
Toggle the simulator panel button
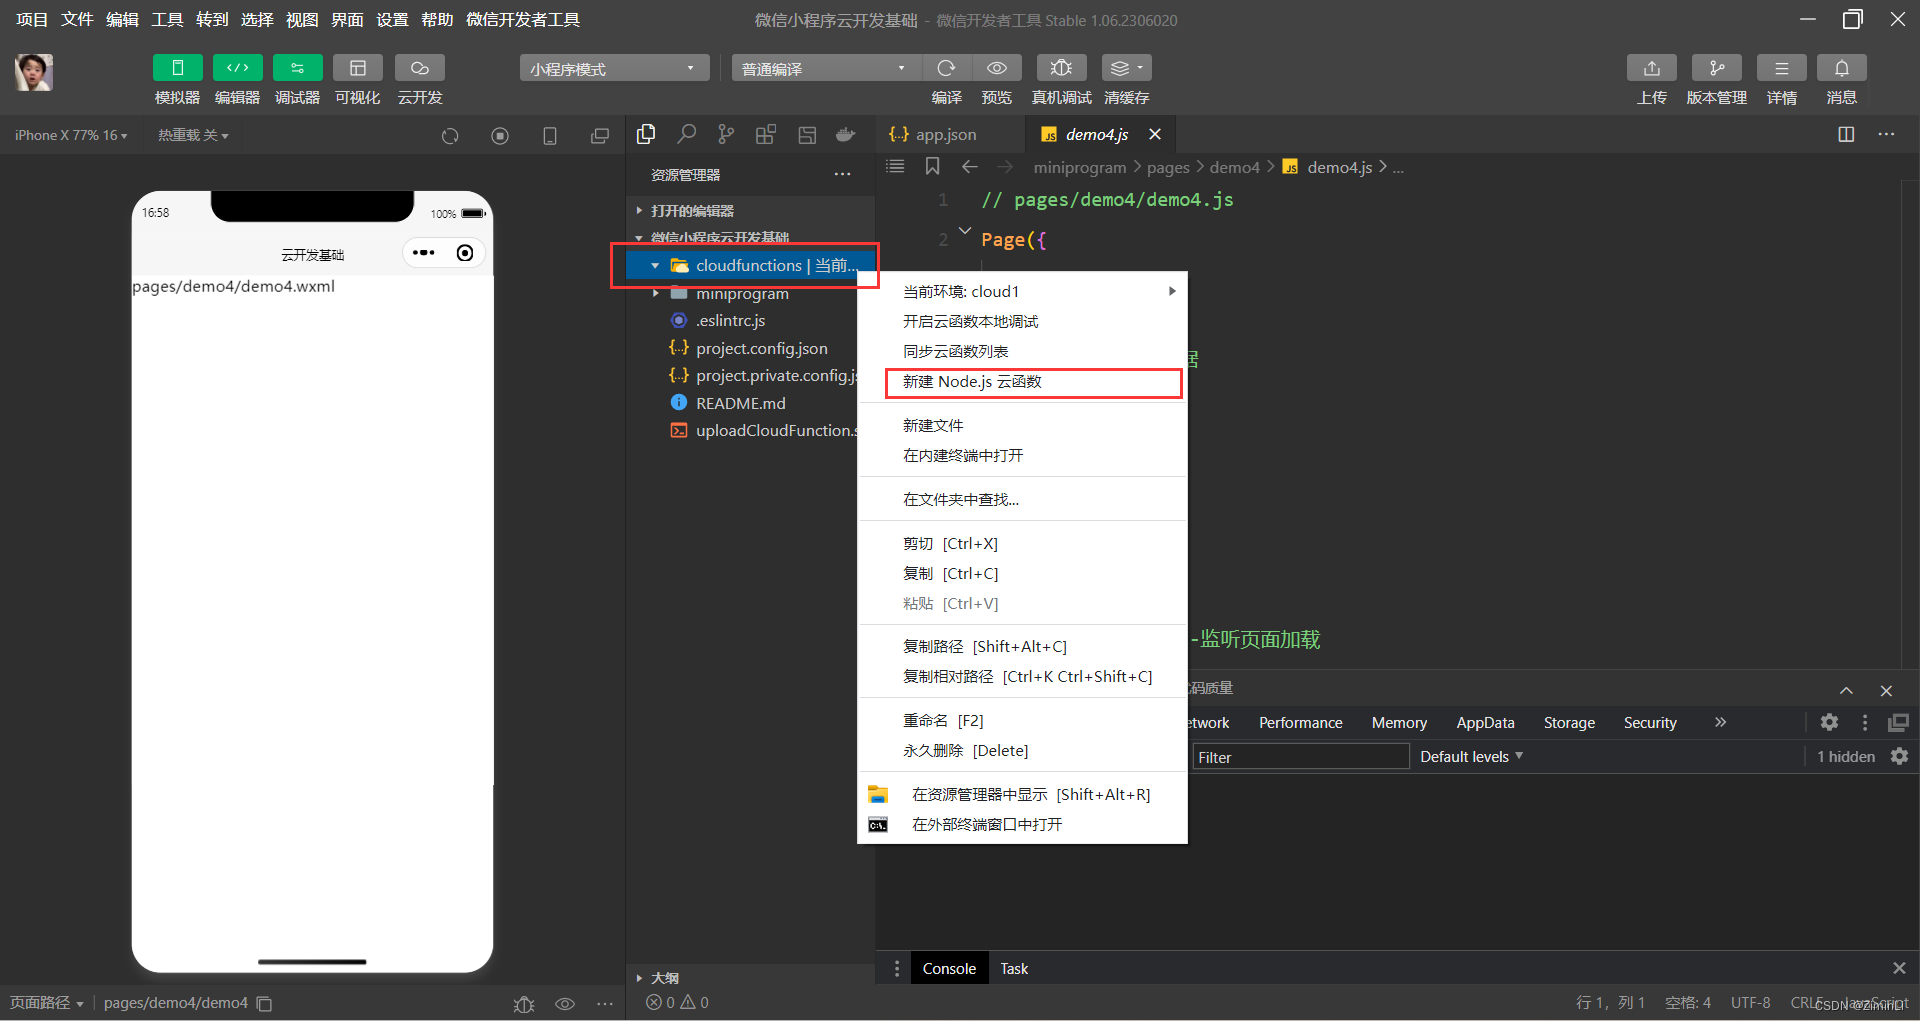177,68
